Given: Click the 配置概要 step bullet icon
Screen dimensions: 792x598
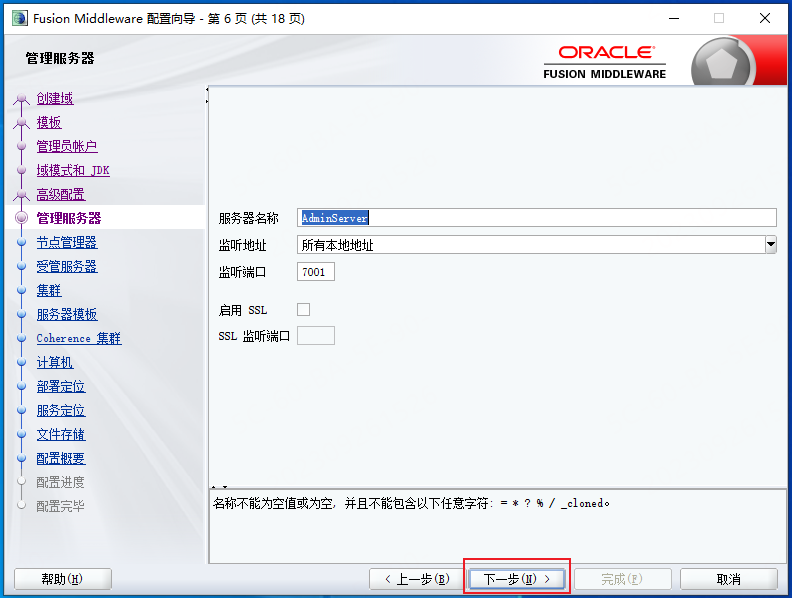Looking at the screenshot, I should coord(21,459).
